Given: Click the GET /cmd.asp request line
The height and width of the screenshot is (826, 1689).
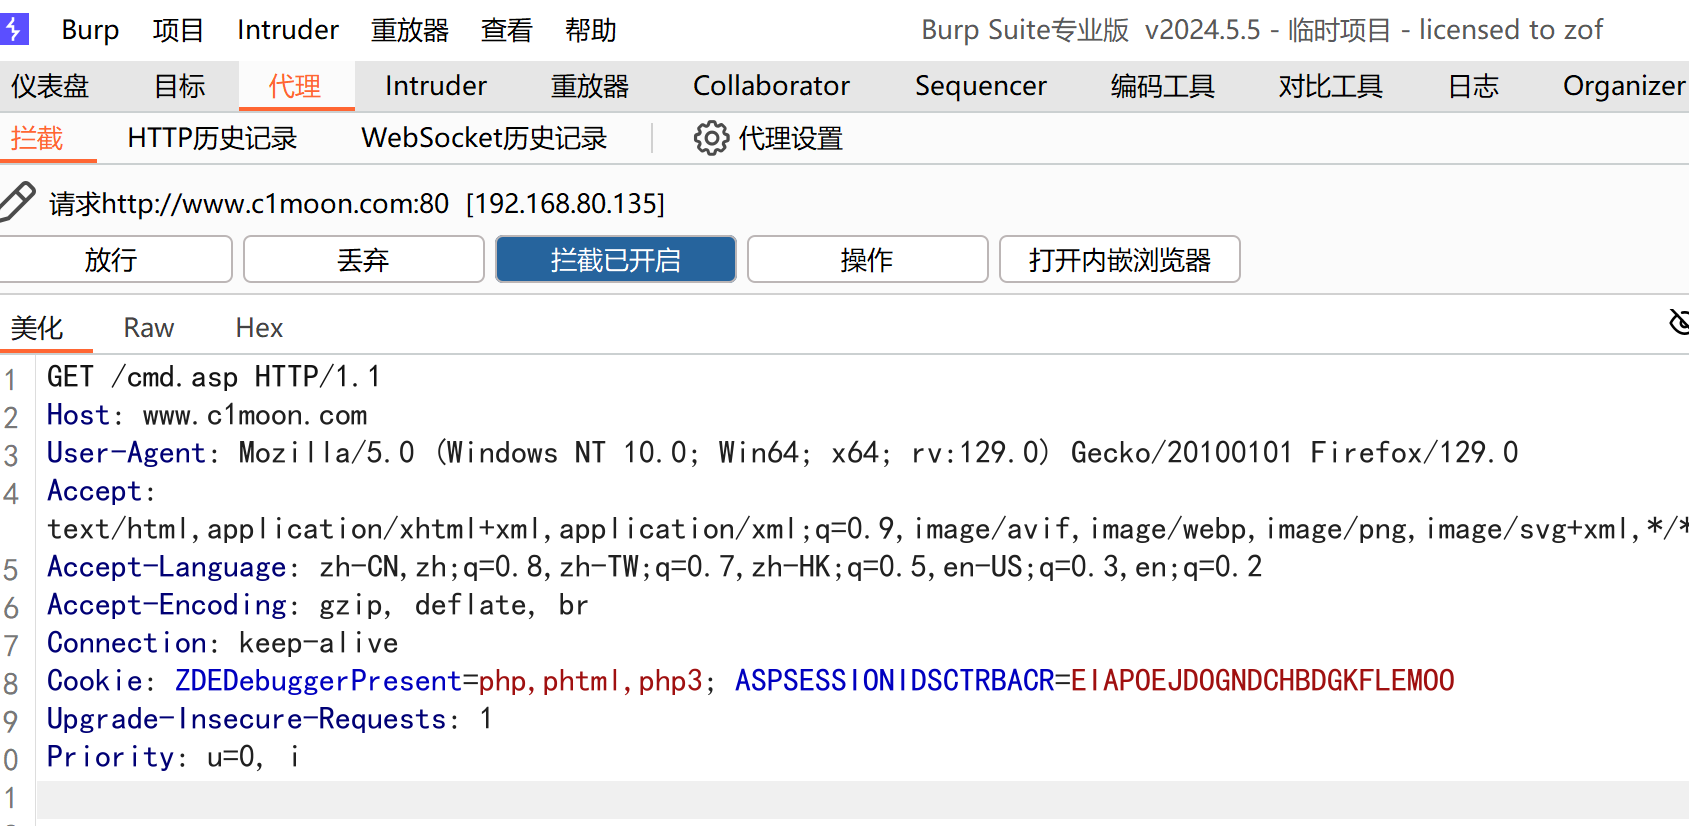Looking at the screenshot, I should pyautogui.click(x=213, y=377).
